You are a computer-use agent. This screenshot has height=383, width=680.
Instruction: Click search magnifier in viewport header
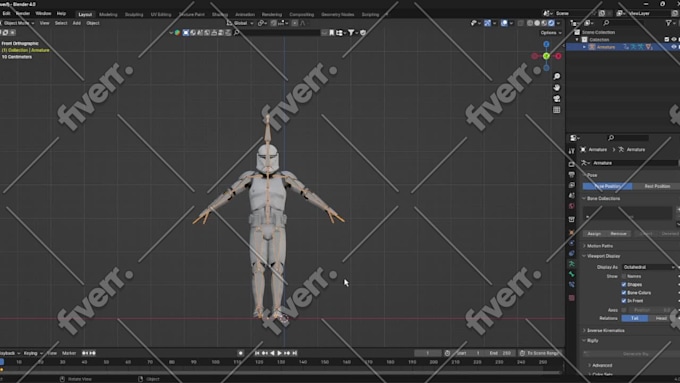point(237,33)
